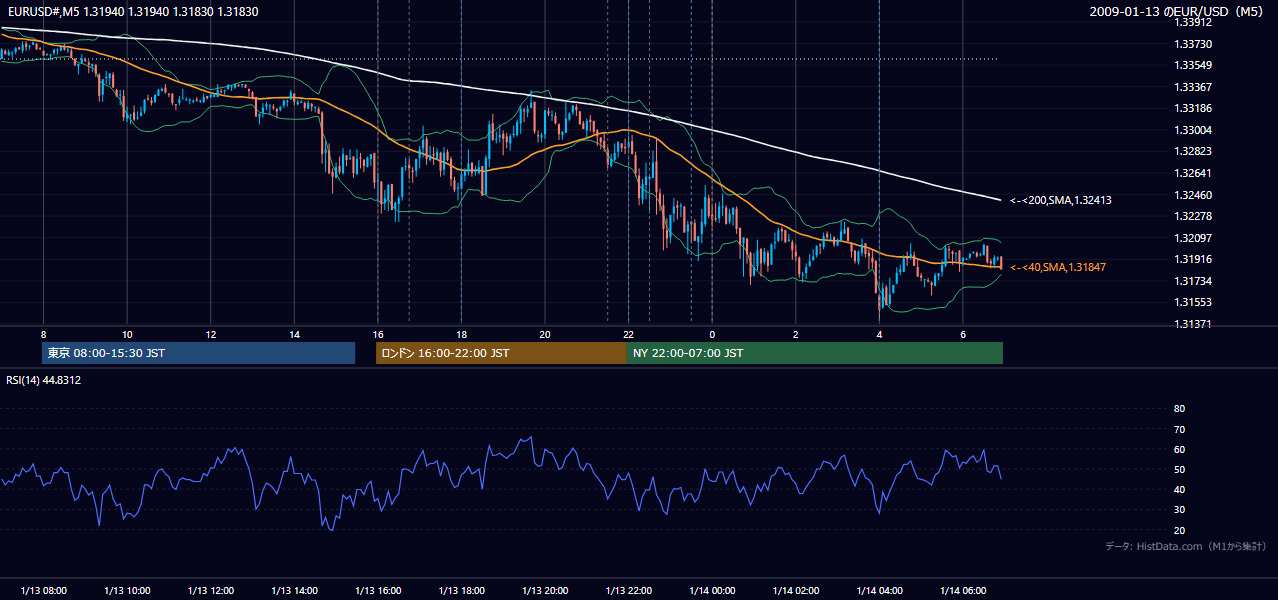Click the 2009-01-13 EUR/USD (M5) chart heading
The height and width of the screenshot is (600, 1278).
(x=1178, y=11)
